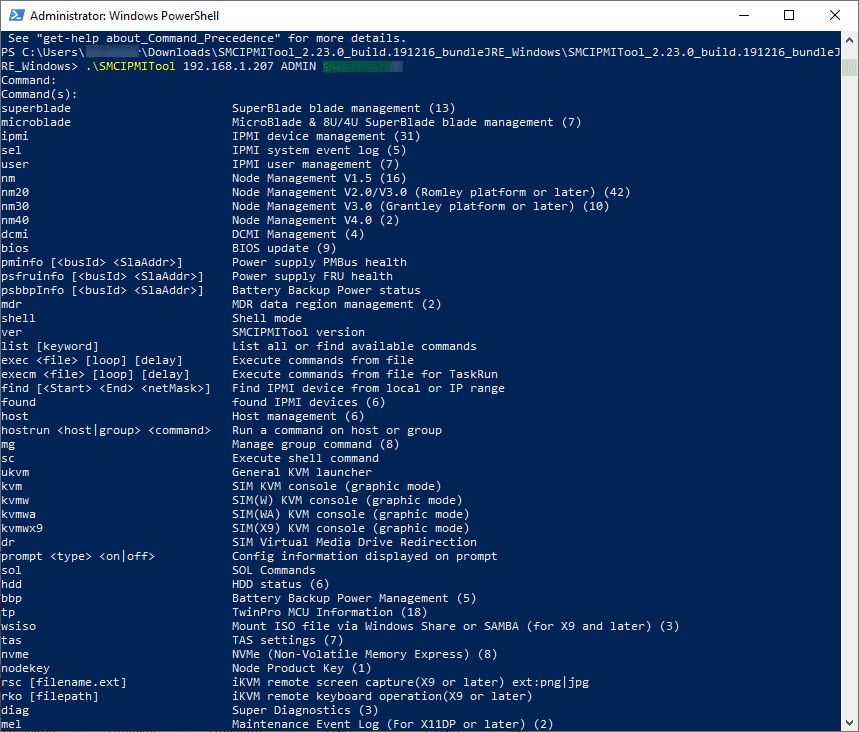Screen dimensions: 859x732
Task: Click the 'microblade' command text
Action: [36, 122]
